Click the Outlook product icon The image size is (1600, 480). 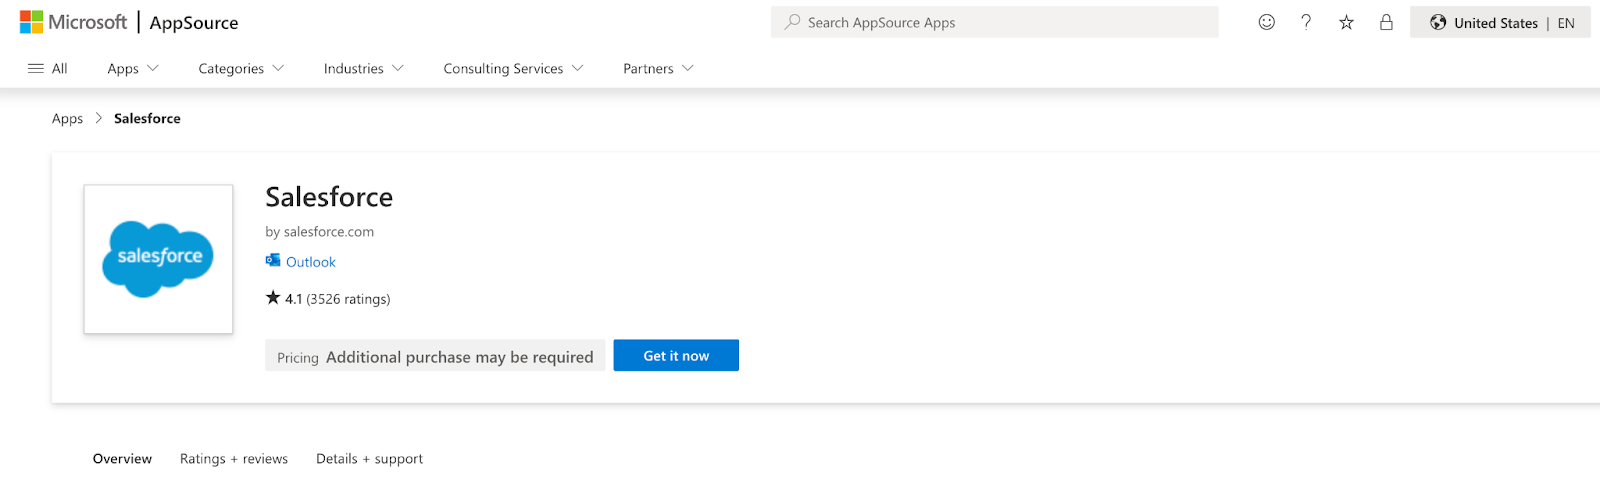[273, 261]
